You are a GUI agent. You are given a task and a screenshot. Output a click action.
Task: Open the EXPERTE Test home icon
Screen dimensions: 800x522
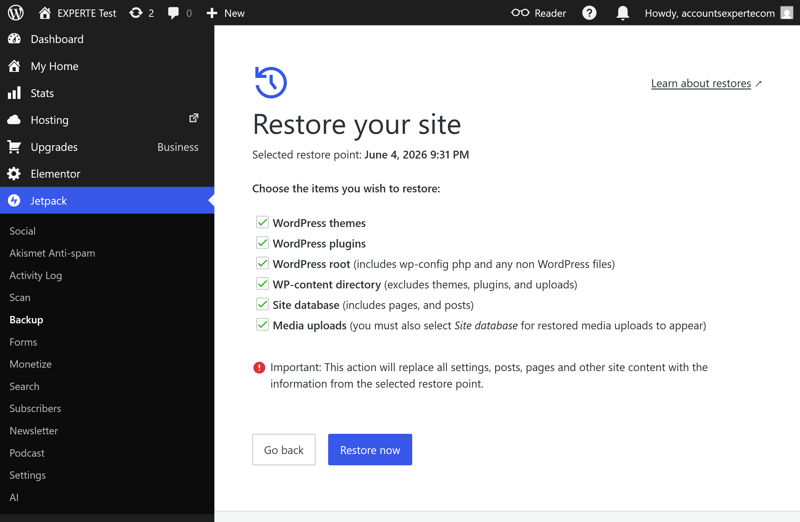pos(45,13)
